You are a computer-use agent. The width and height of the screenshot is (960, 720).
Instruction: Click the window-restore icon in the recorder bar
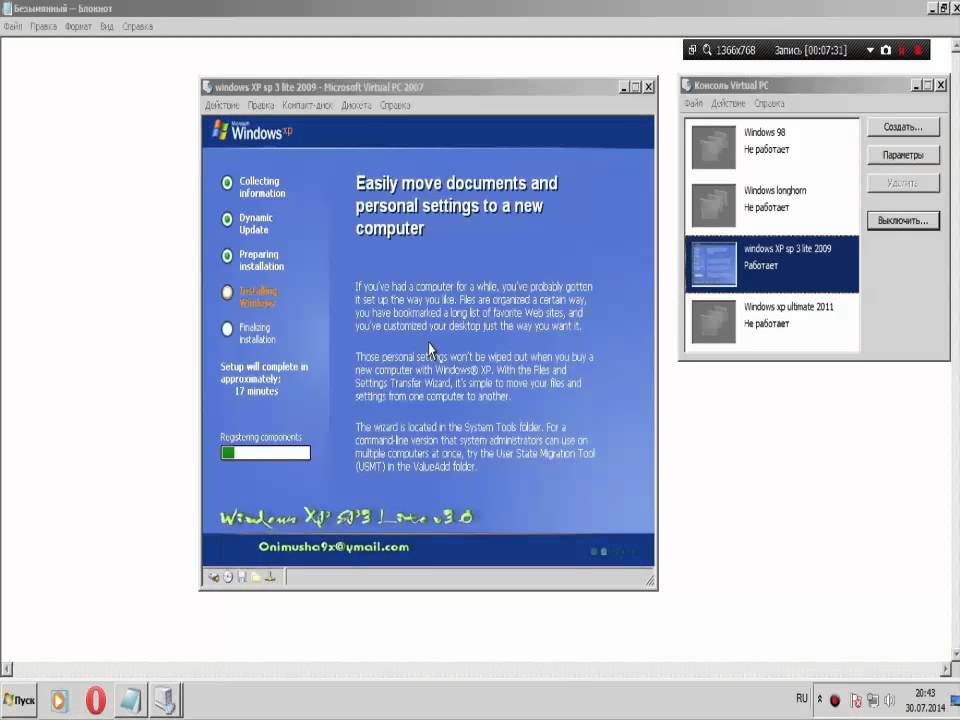(692, 50)
